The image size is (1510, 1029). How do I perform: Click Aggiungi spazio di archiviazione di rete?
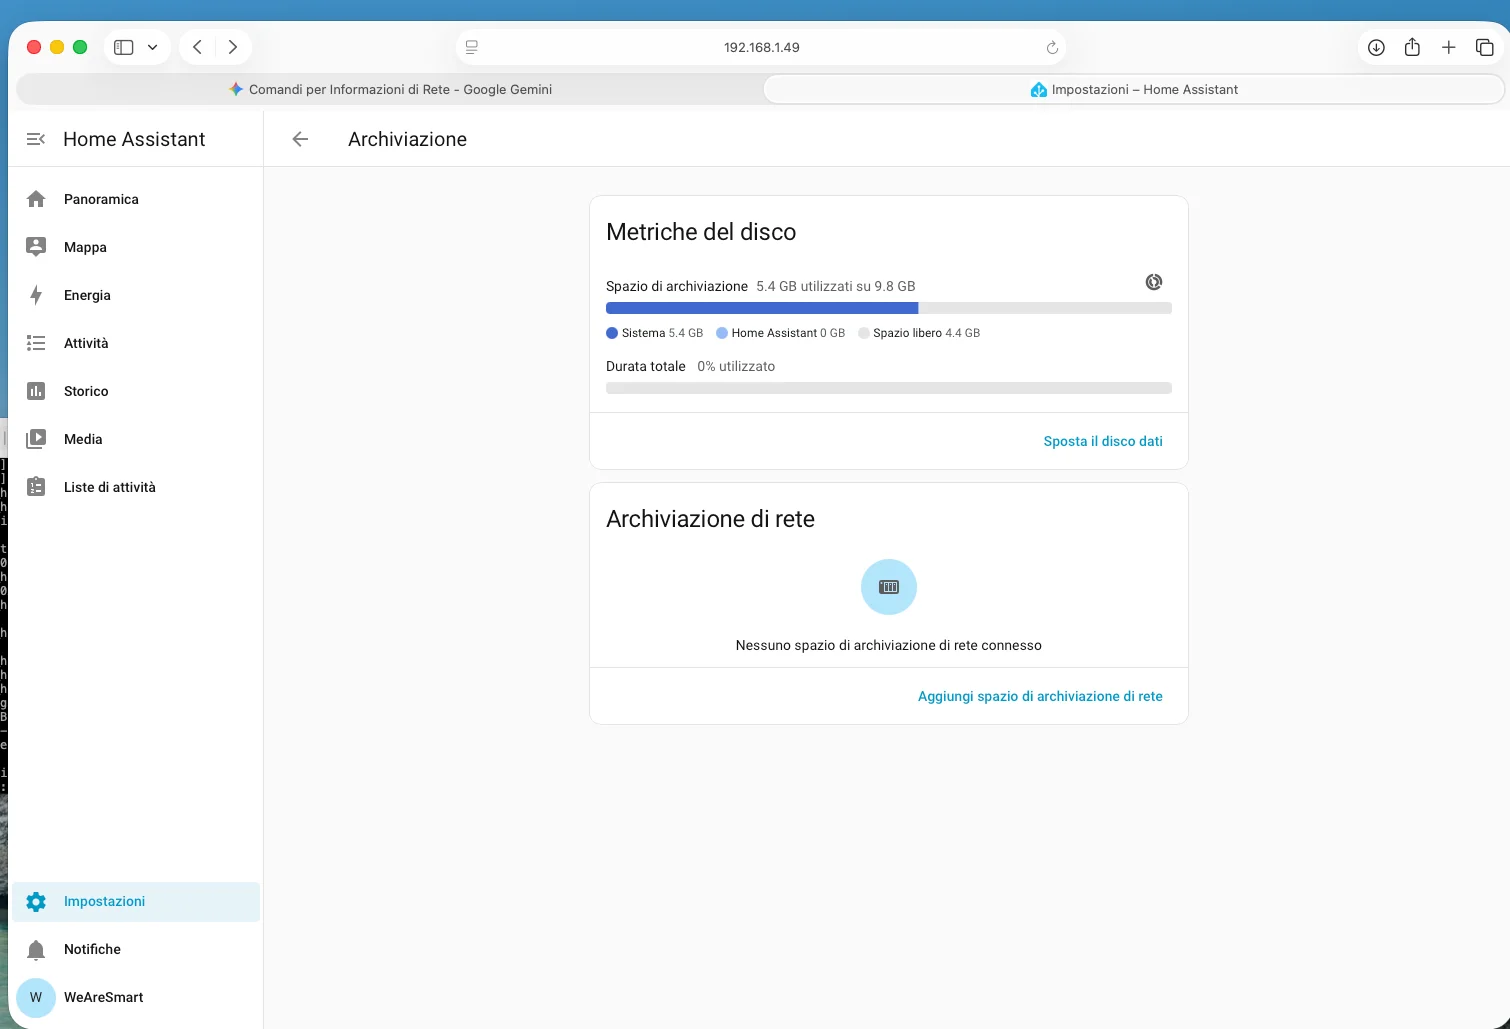pyautogui.click(x=1040, y=696)
